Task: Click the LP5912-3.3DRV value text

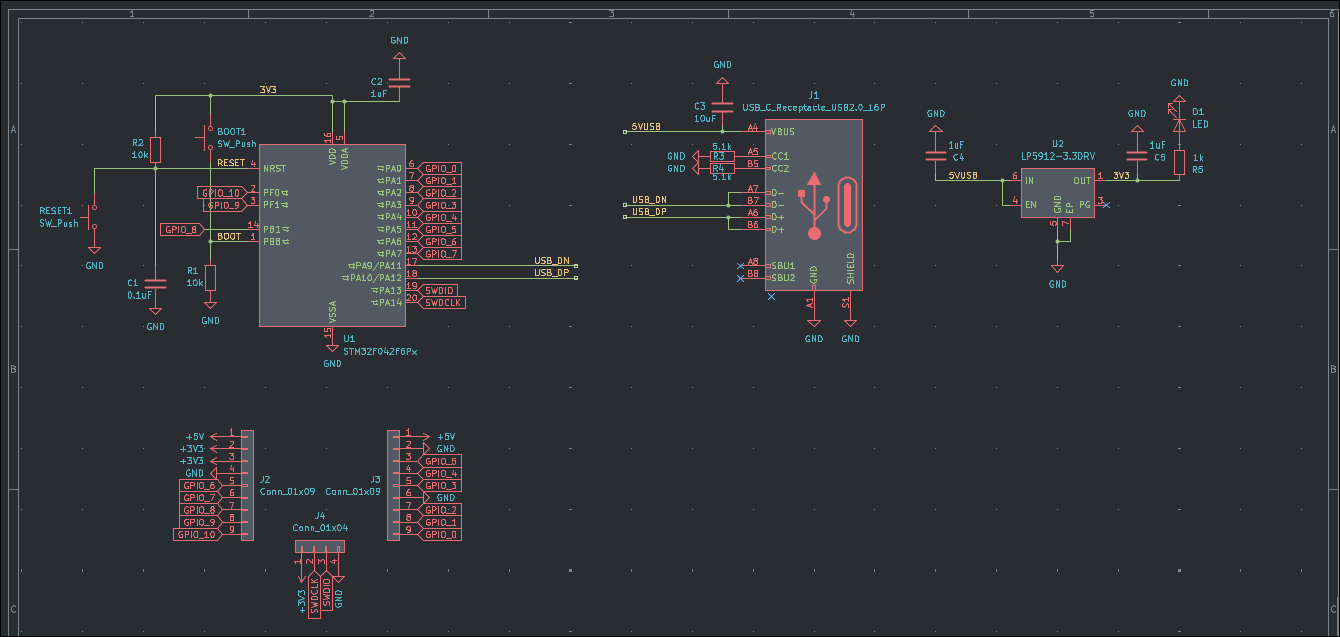Action: (x=1057, y=156)
